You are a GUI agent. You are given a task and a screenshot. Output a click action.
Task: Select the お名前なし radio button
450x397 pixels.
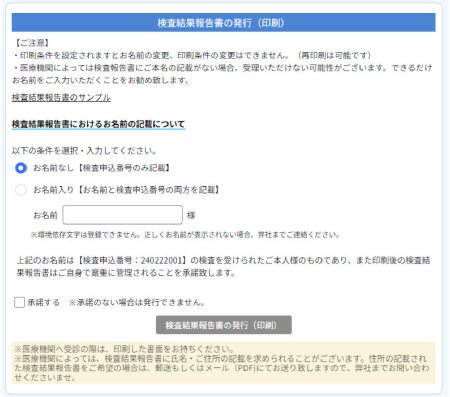(21, 168)
